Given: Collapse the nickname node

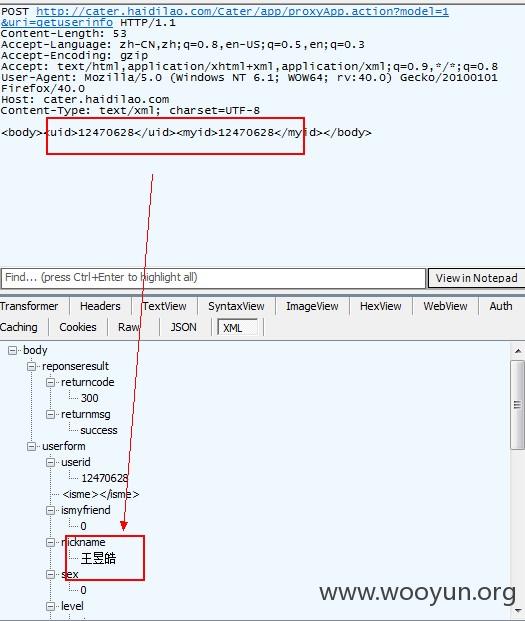Looking at the screenshot, I should pyautogui.click(x=51, y=543).
